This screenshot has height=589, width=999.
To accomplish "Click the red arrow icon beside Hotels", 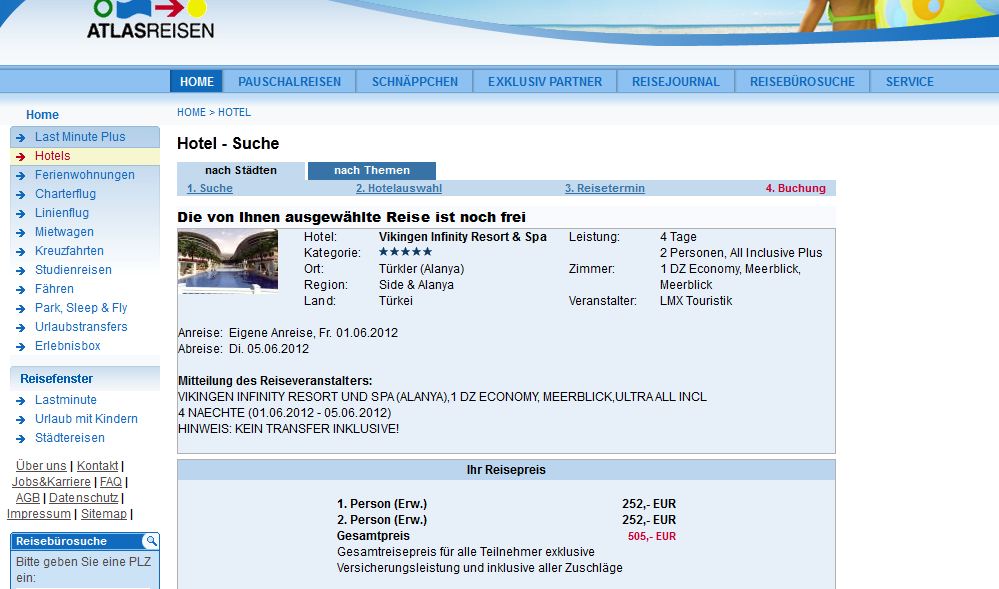I will coord(20,157).
